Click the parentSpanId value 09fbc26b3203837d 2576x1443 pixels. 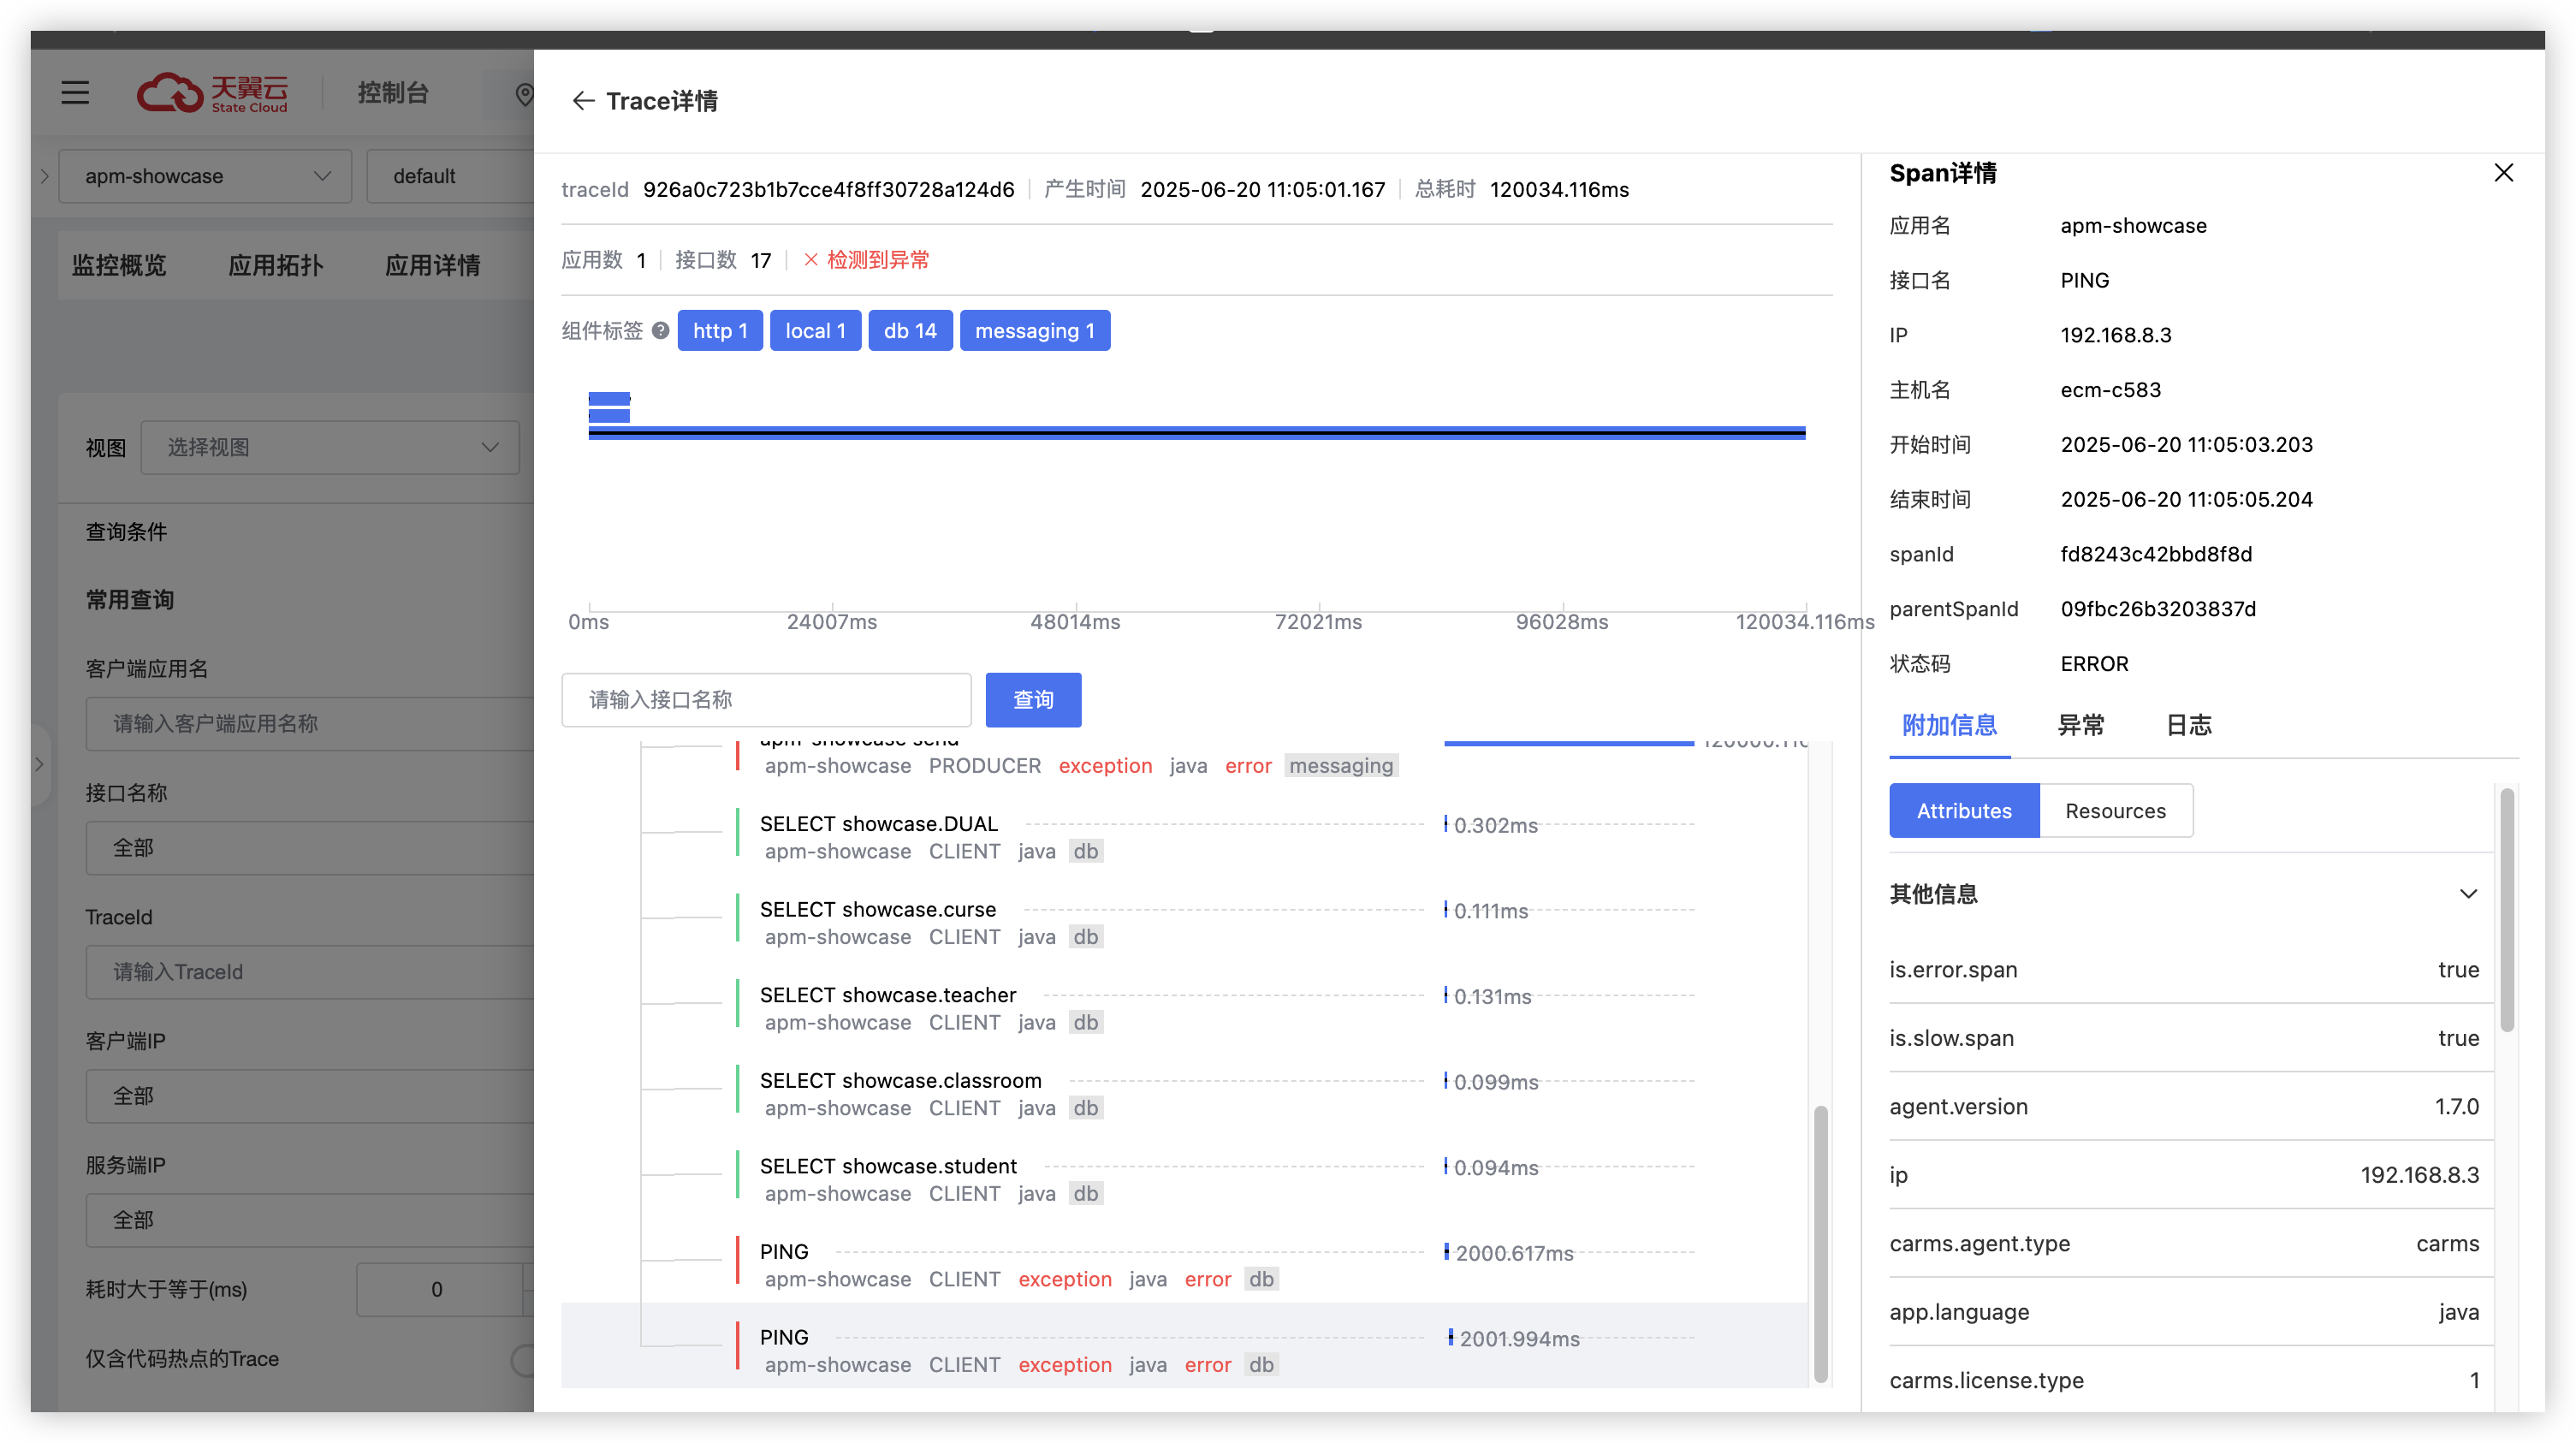click(x=2158, y=610)
